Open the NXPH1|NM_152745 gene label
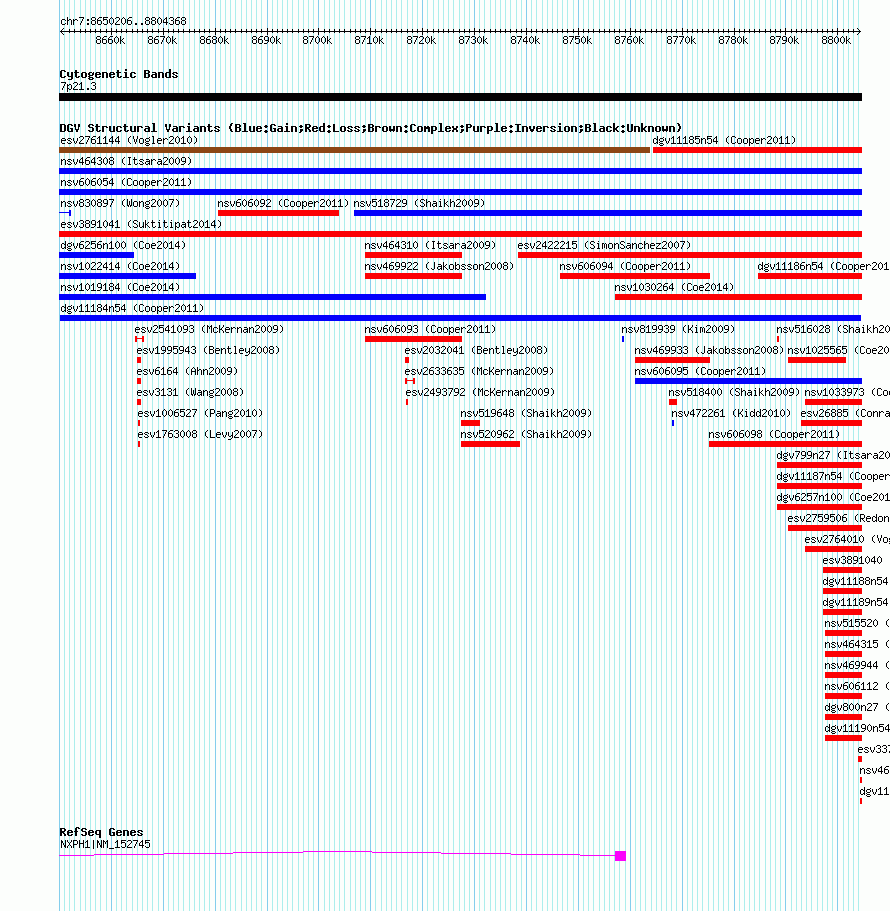The image size is (890, 911). [x=105, y=844]
